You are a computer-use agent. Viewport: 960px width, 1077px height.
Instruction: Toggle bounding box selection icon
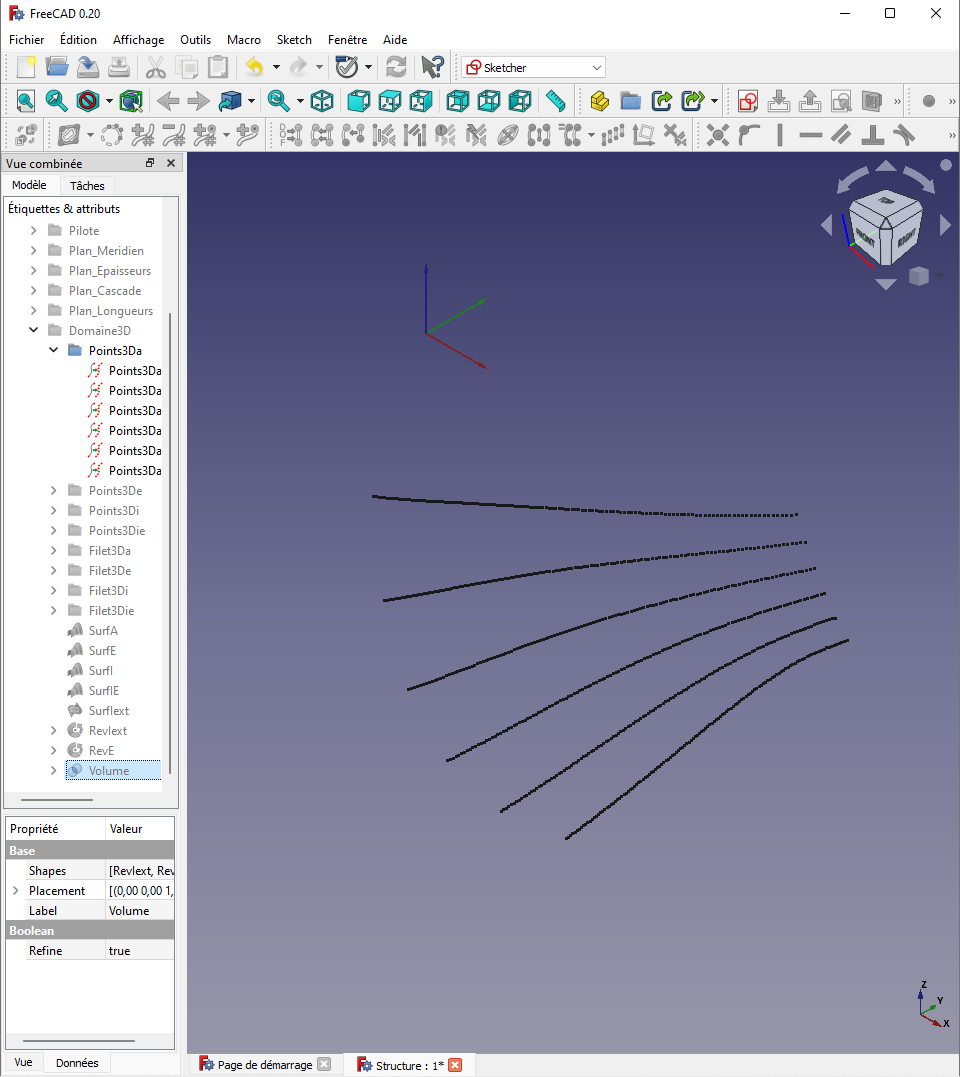tap(131, 101)
